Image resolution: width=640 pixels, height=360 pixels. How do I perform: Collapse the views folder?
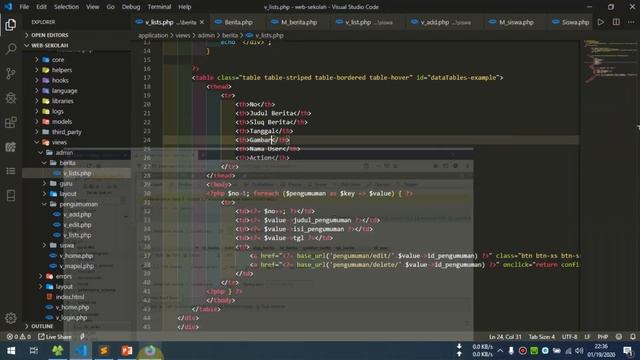(x=59, y=142)
